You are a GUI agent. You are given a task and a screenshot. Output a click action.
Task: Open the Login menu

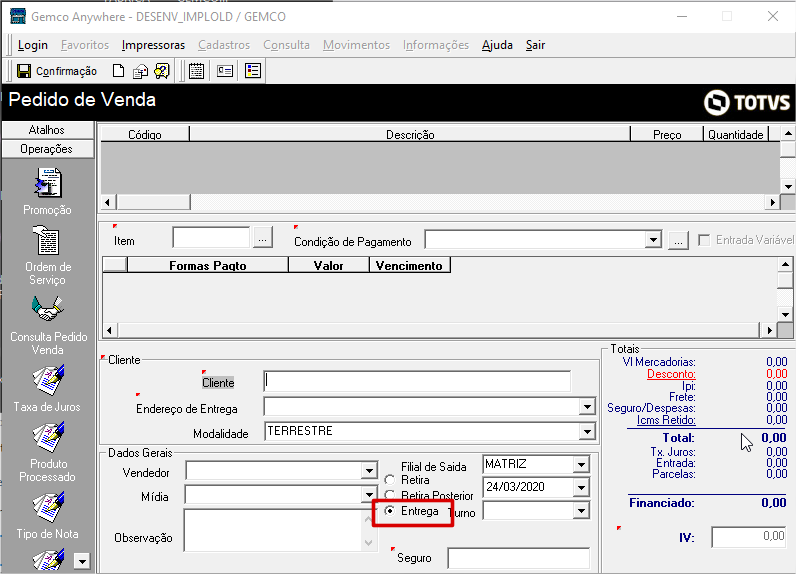click(32, 45)
